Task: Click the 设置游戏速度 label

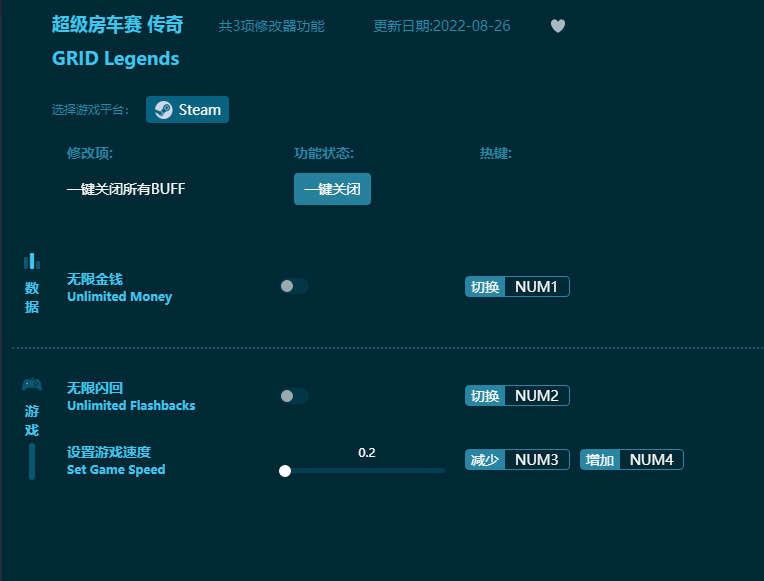Action: [109, 452]
